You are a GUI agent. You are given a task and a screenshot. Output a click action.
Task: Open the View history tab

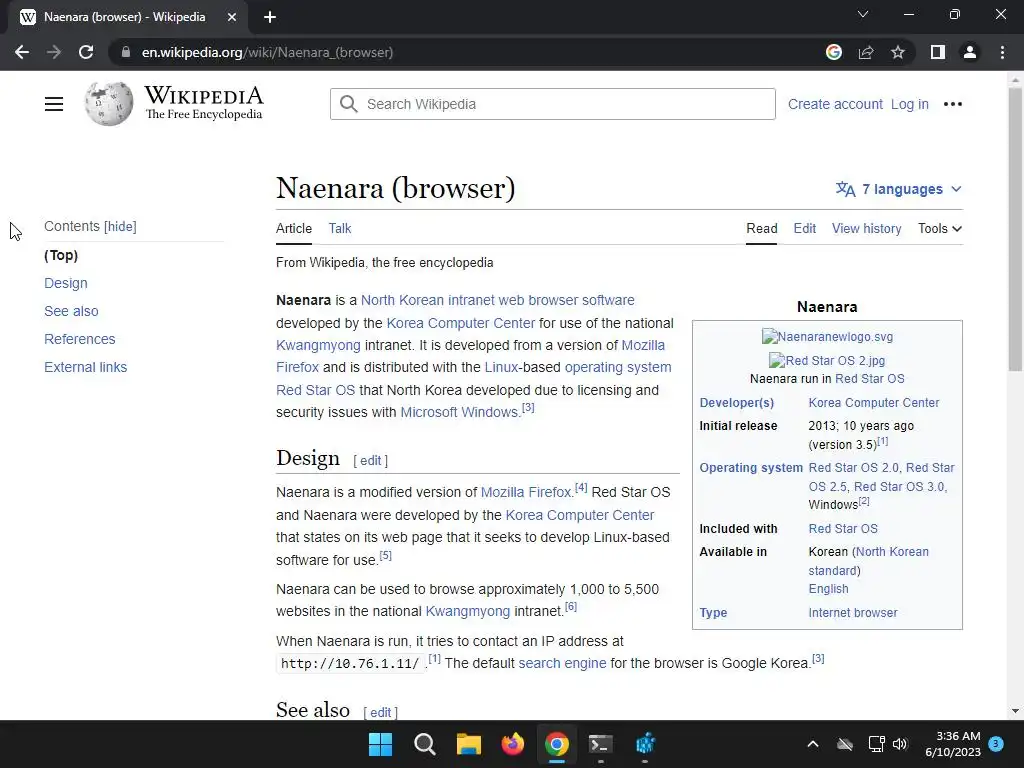pos(866,229)
